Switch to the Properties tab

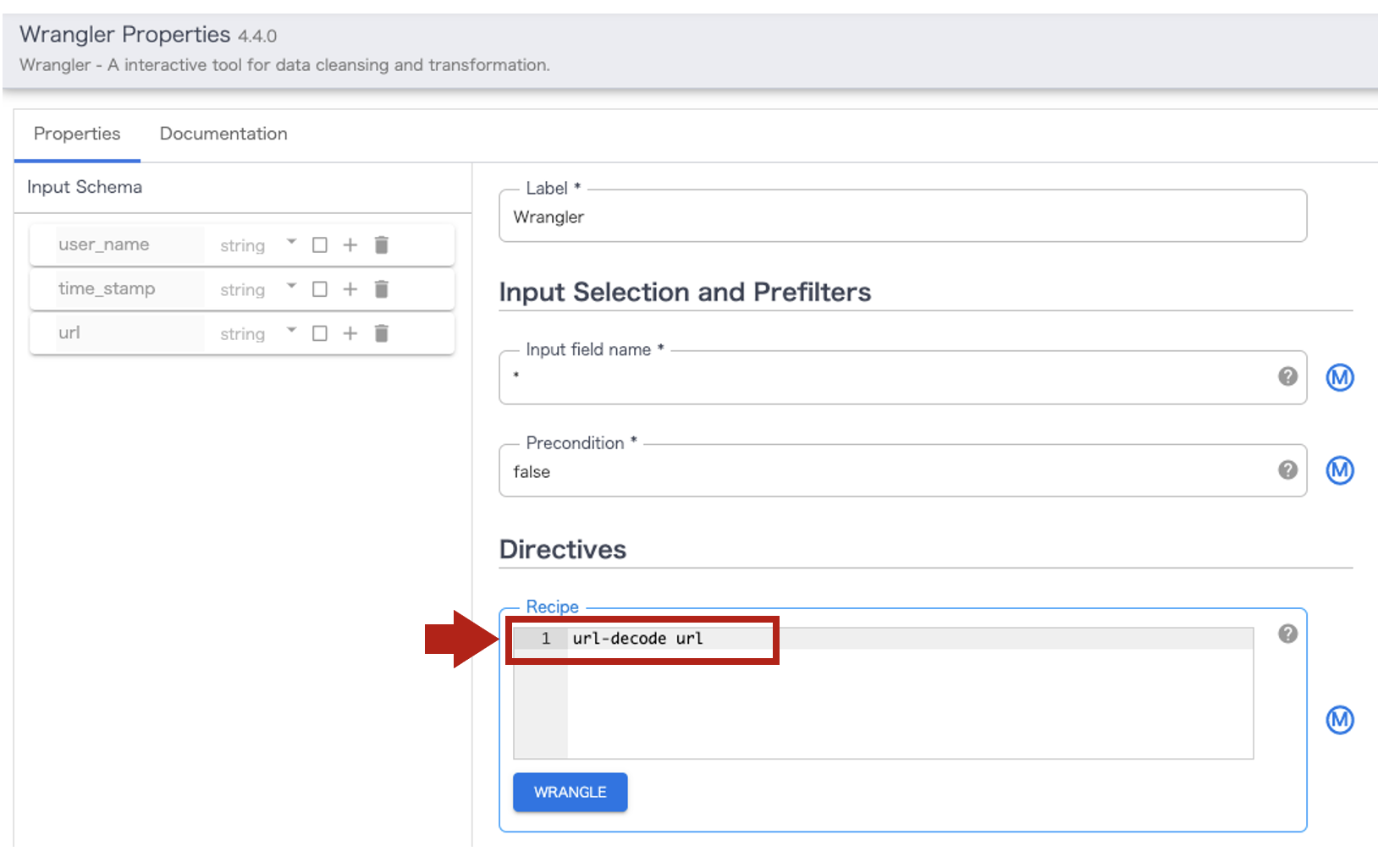coord(77,134)
